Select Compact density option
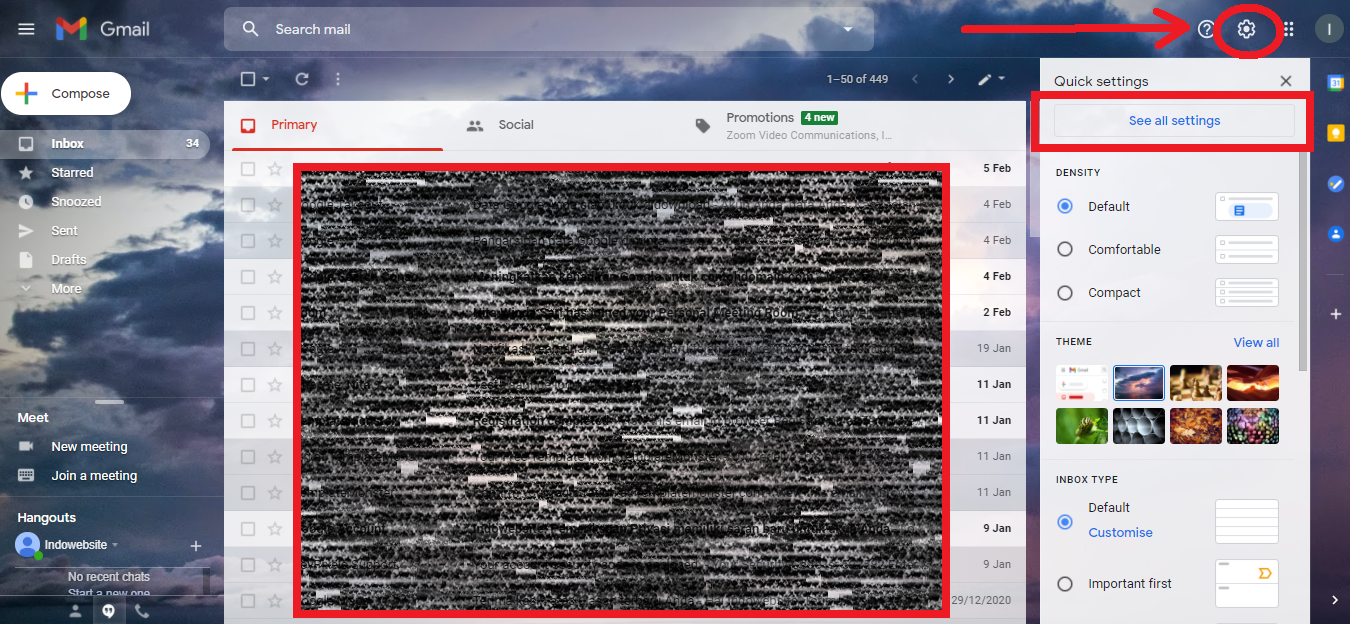This screenshot has height=624, width=1350. [x=1065, y=293]
